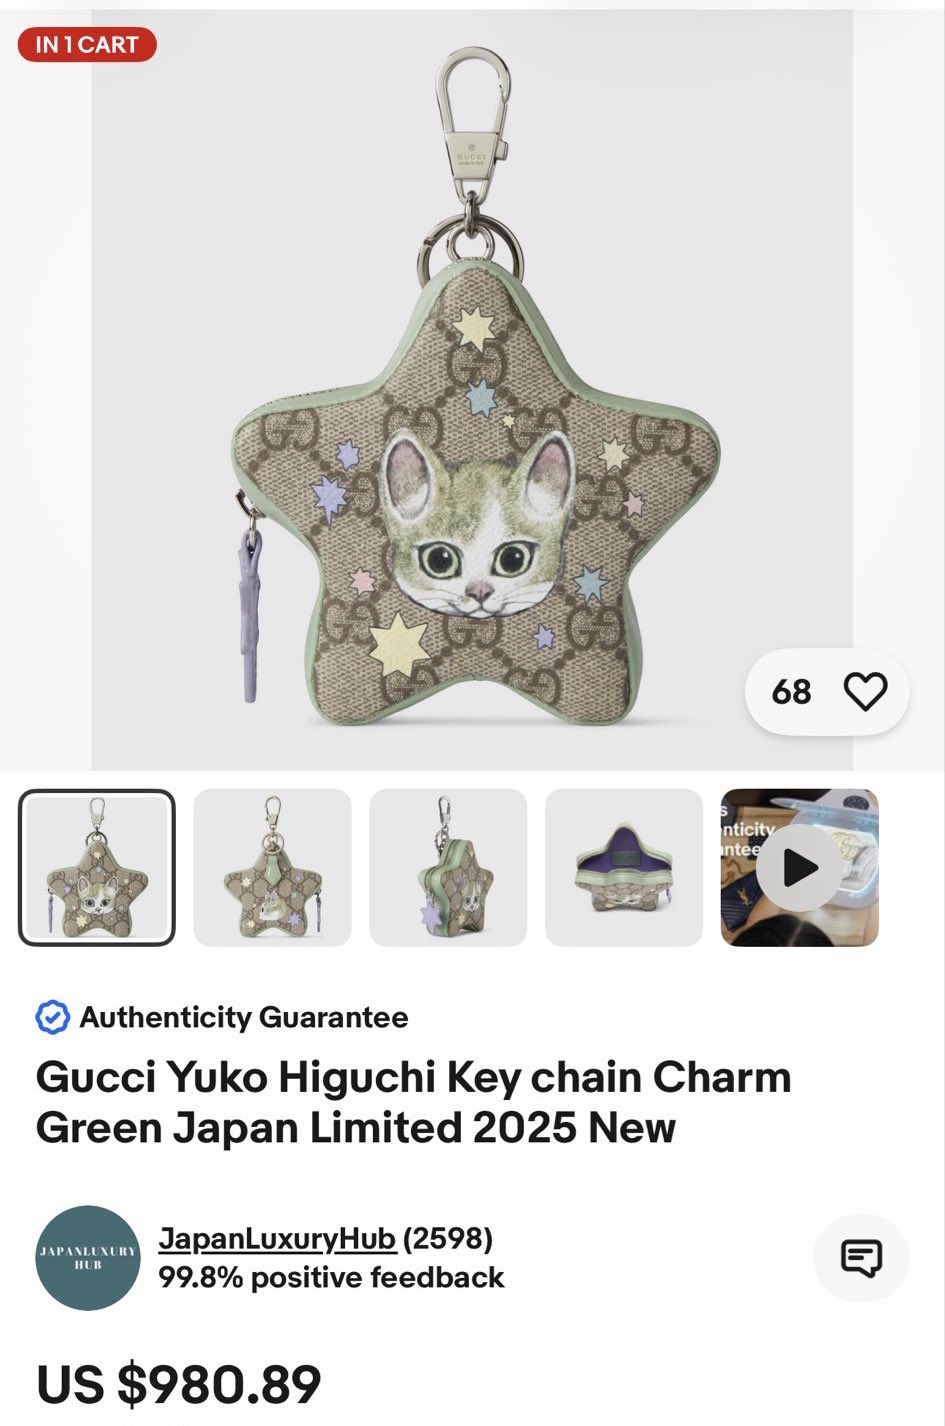Tap the heart icon to watch item
Image resolution: width=945 pixels, height=1426 pixels.
point(865,691)
